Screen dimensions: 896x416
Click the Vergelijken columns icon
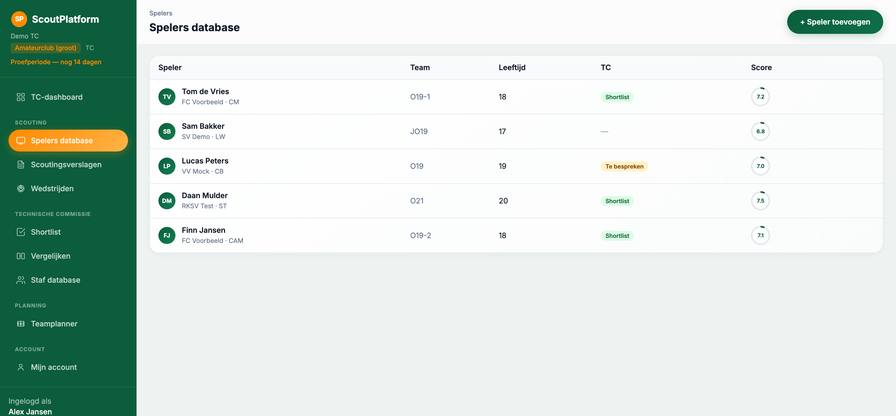21,256
